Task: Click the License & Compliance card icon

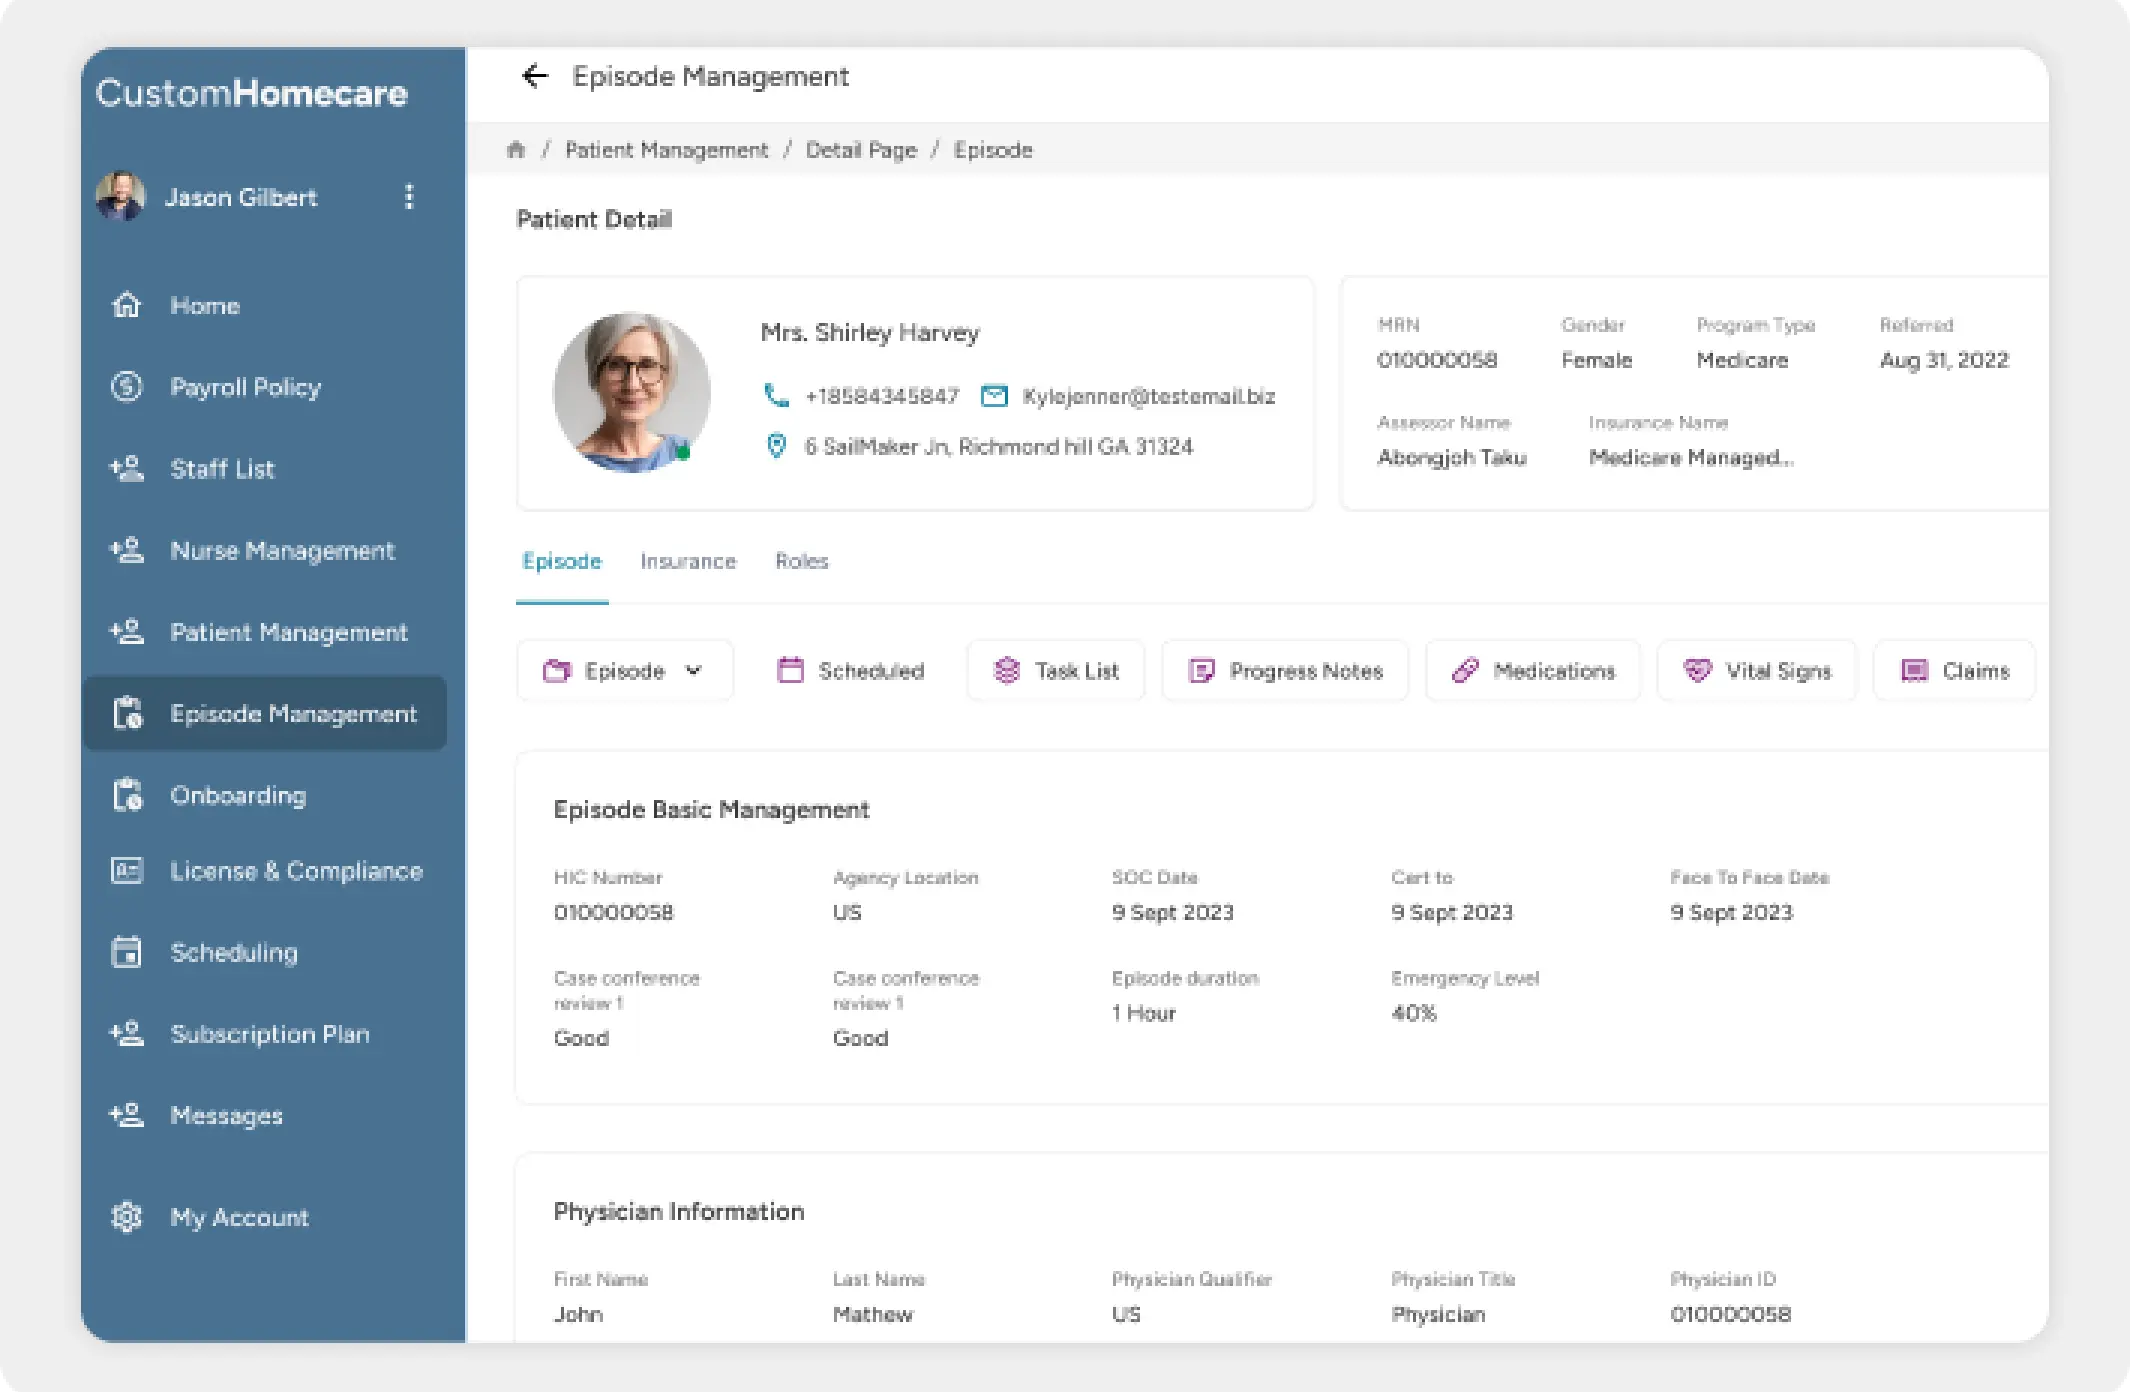Action: 126,870
